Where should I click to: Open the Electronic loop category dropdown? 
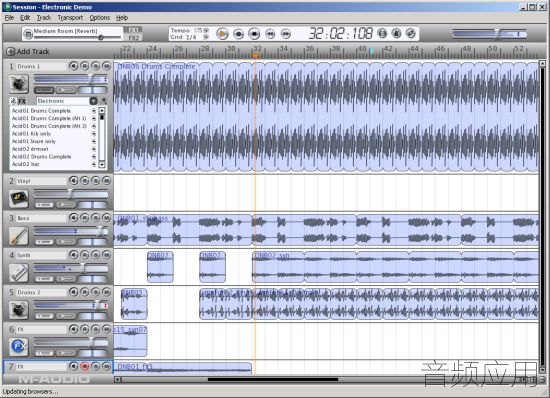coord(93,101)
